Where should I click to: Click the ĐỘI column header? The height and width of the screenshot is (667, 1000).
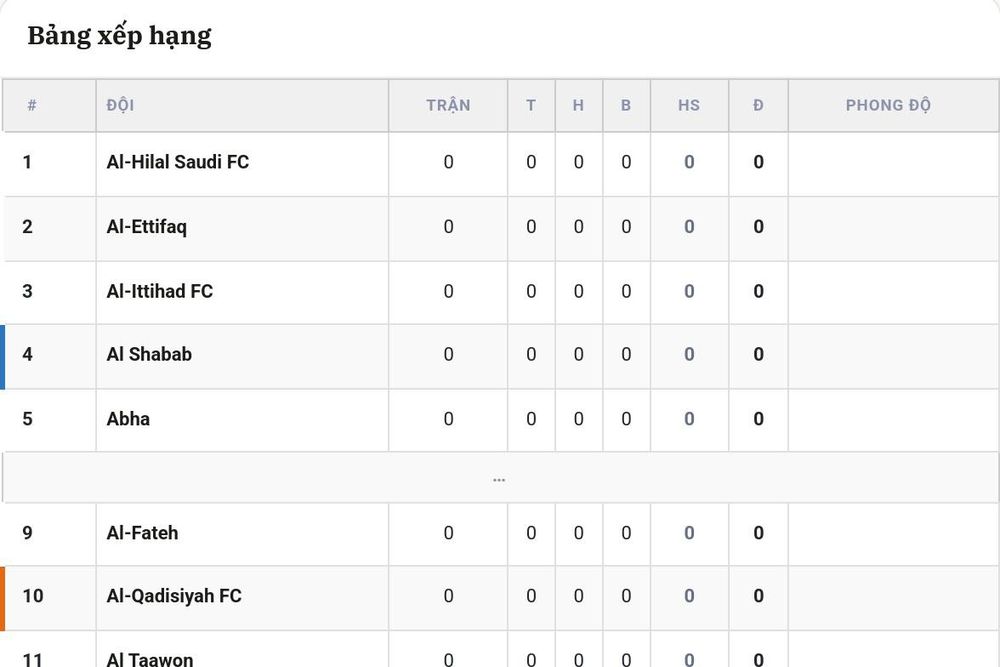coord(121,105)
